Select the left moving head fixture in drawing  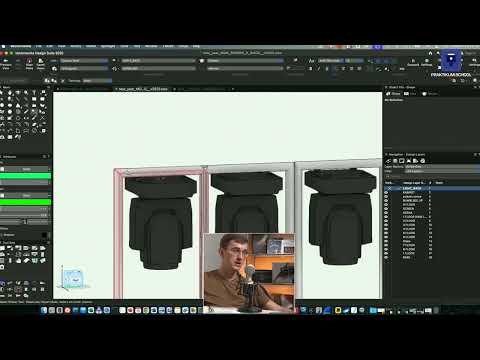coord(161,222)
